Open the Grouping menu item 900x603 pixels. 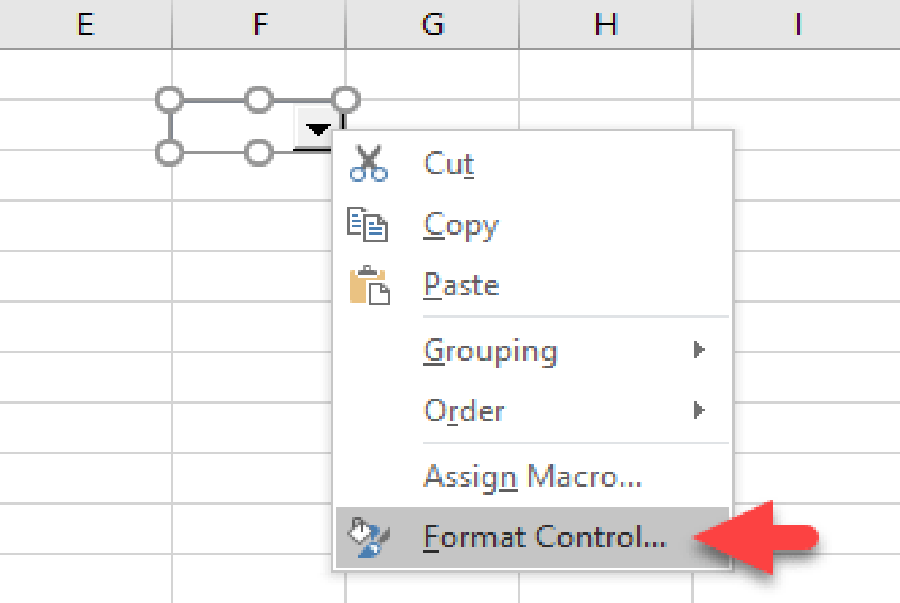(532, 350)
